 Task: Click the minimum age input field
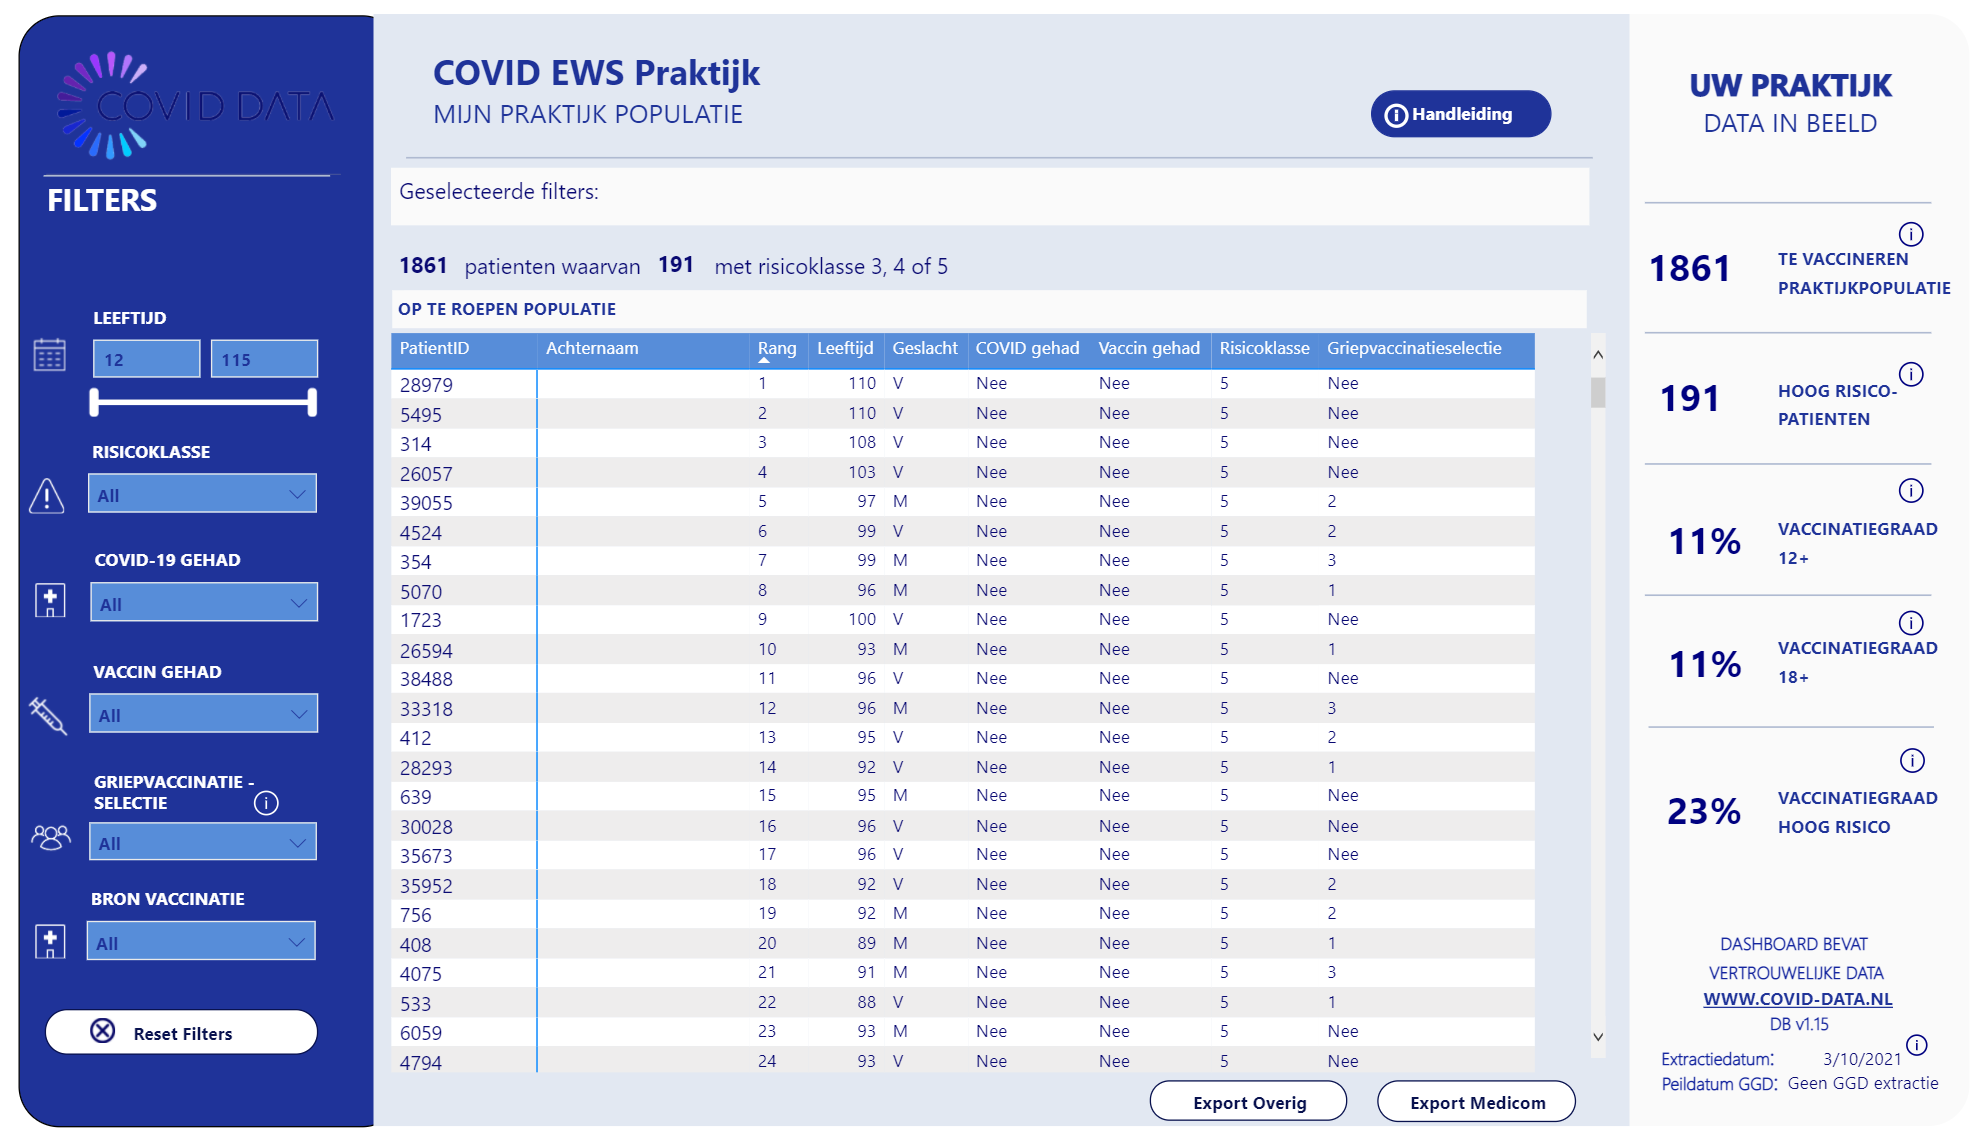point(146,359)
